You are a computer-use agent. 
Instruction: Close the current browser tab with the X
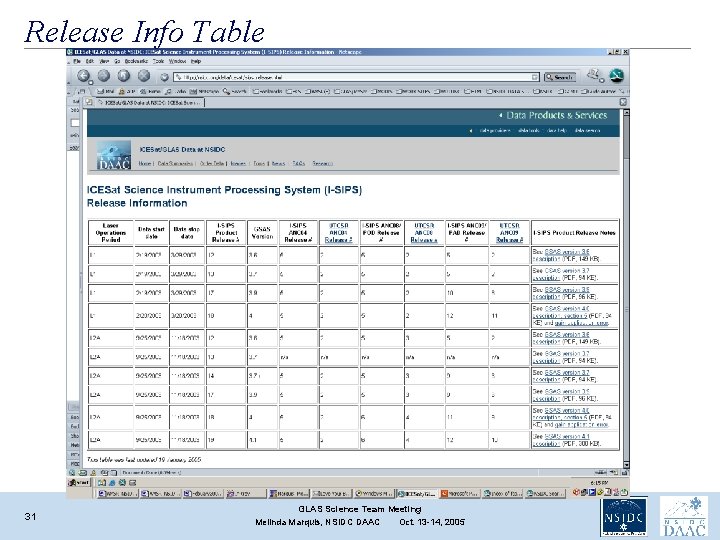[623, 102]
